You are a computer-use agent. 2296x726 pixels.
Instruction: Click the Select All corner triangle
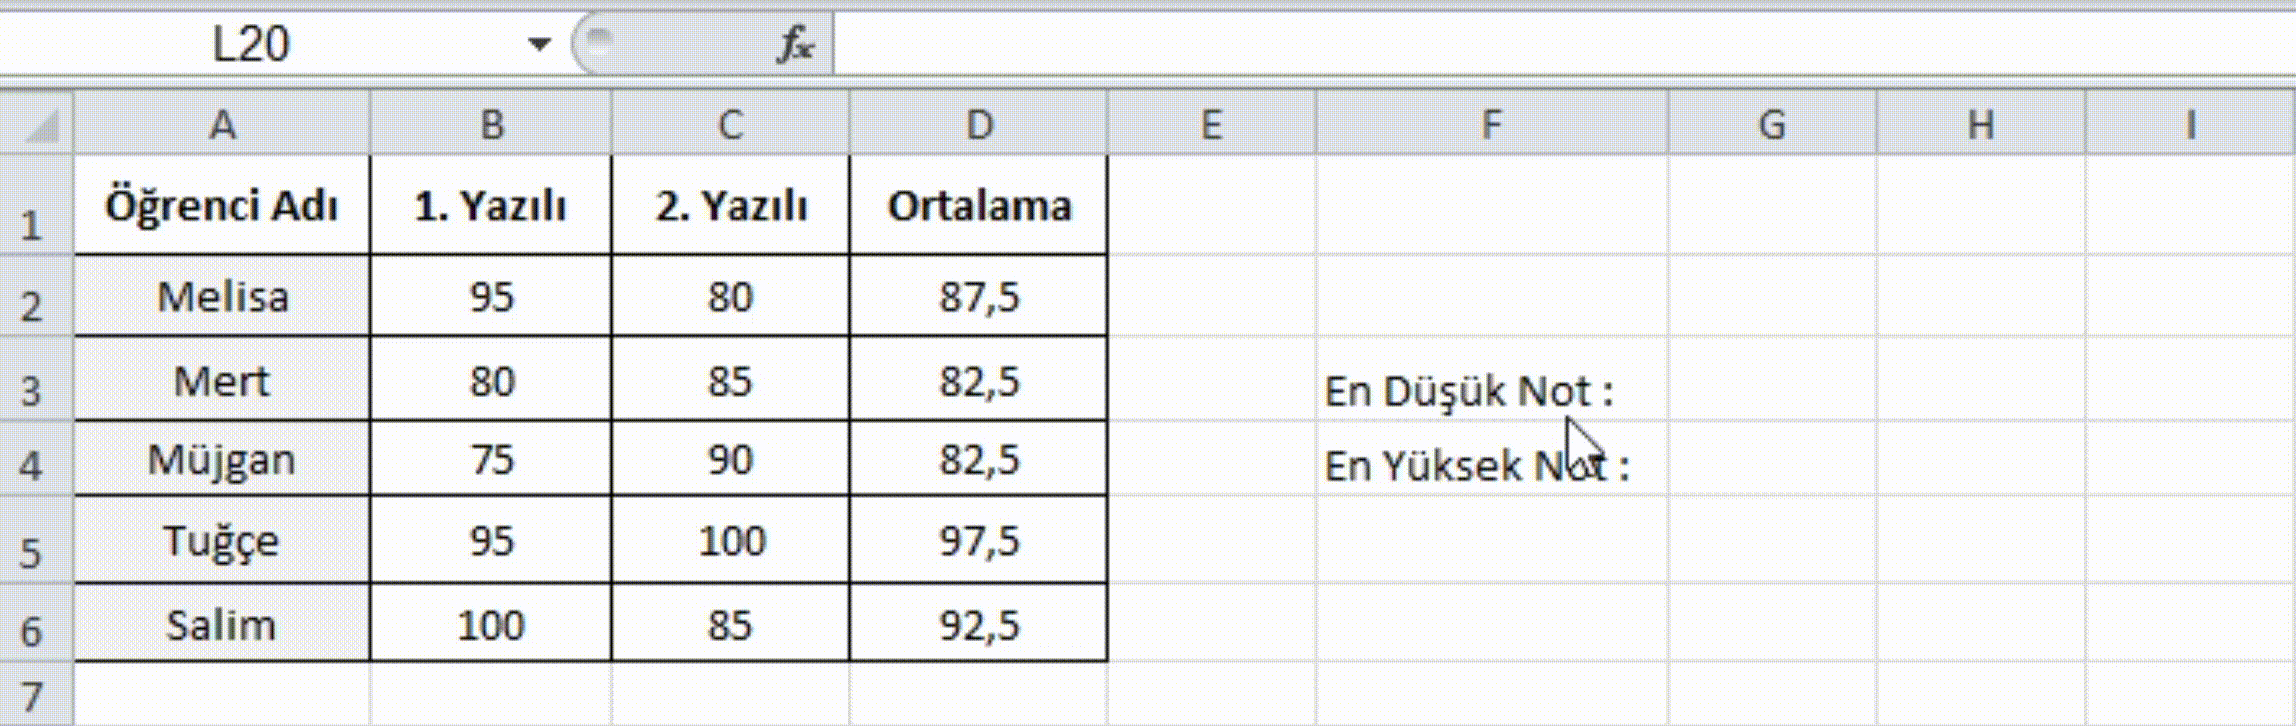pyautogui.click(x=39, y=126)
